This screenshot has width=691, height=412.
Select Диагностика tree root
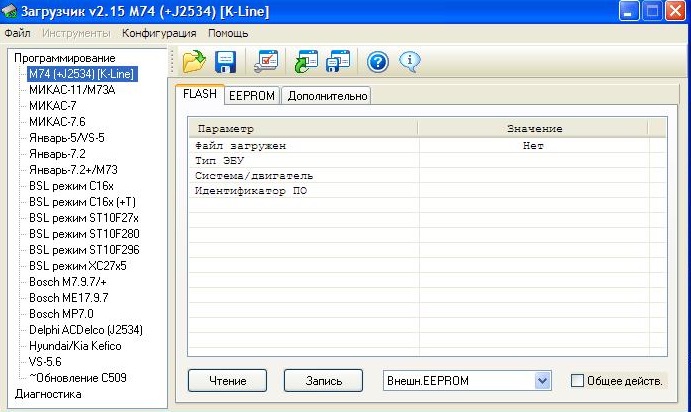(x=48, y=394)
